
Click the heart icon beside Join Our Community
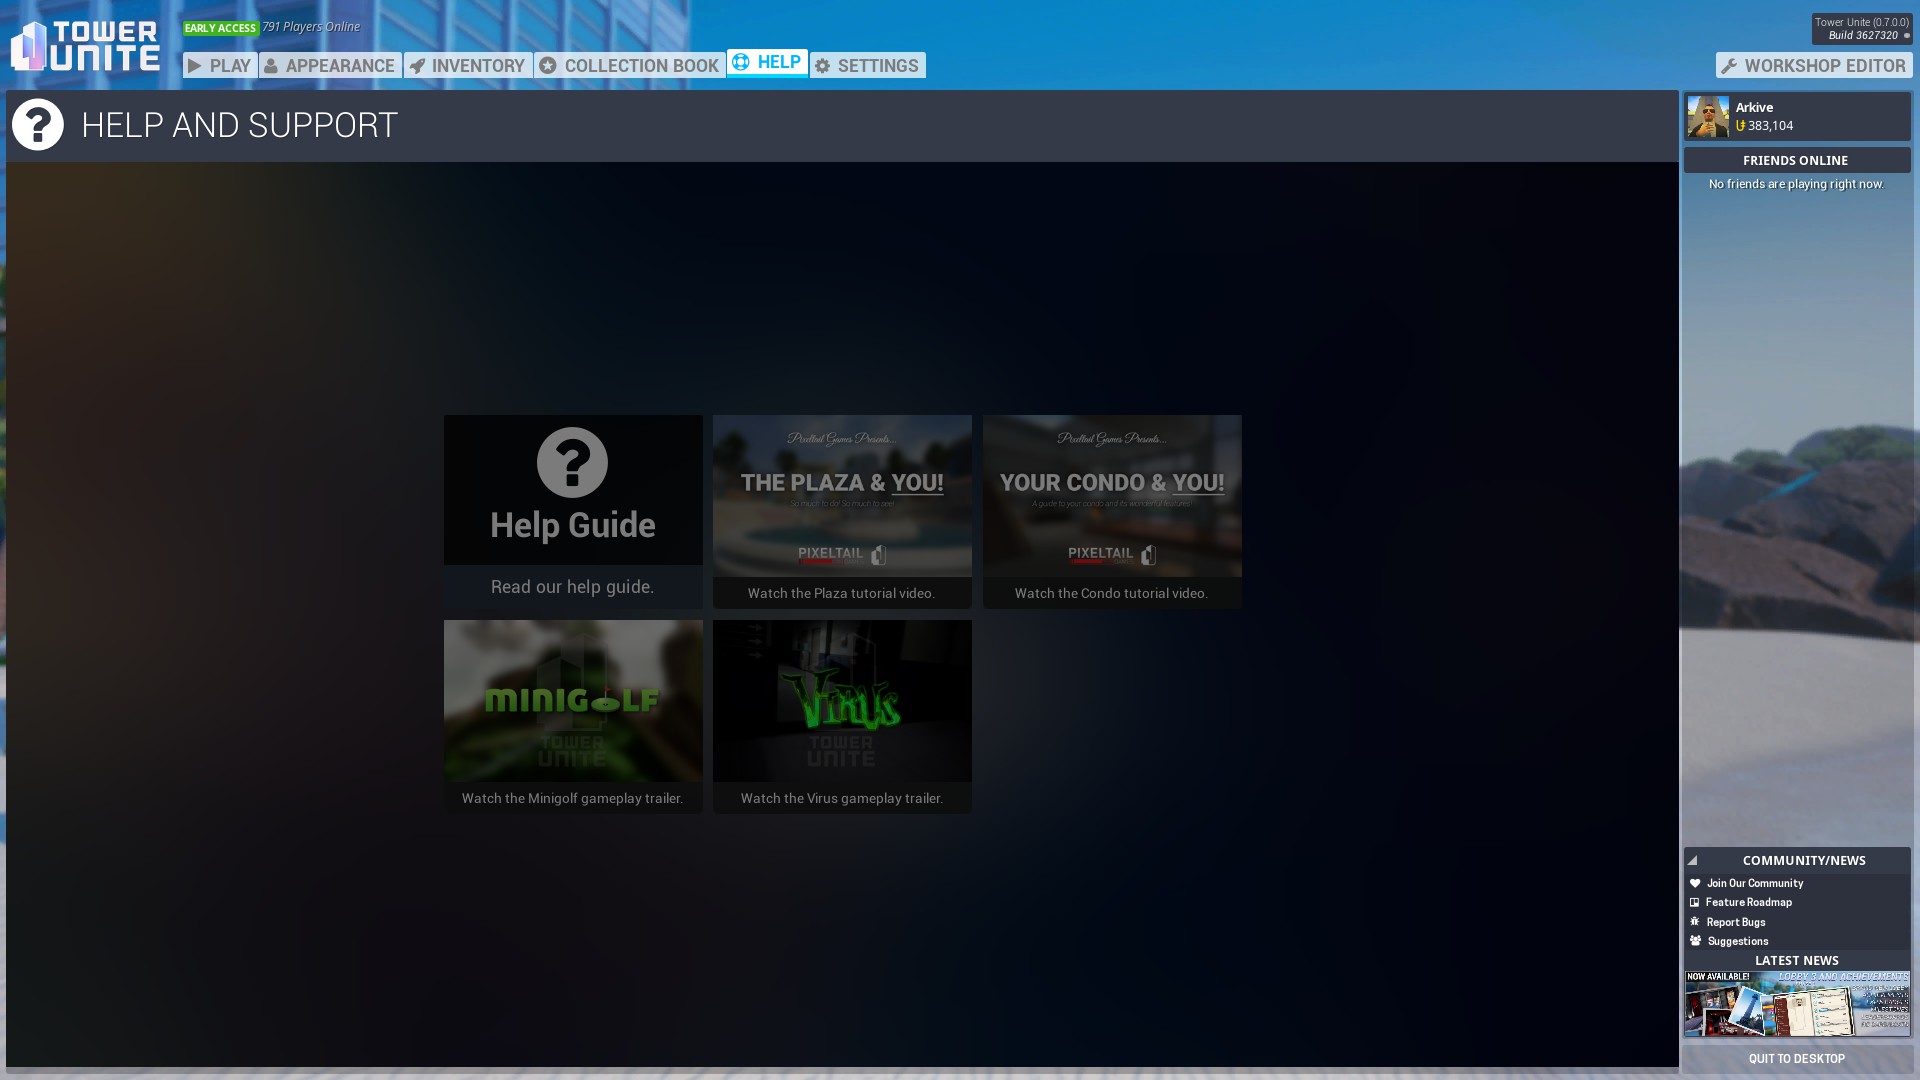(1695, 884)
